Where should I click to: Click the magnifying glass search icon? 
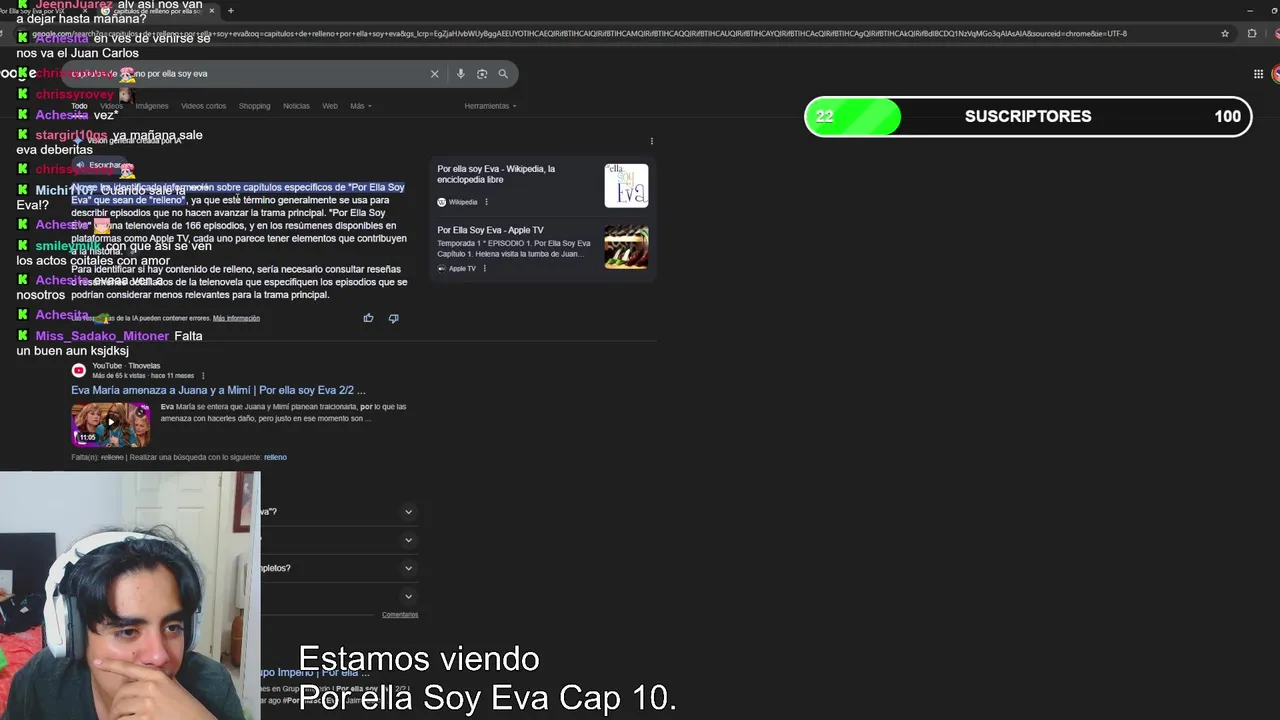point(503,74)
